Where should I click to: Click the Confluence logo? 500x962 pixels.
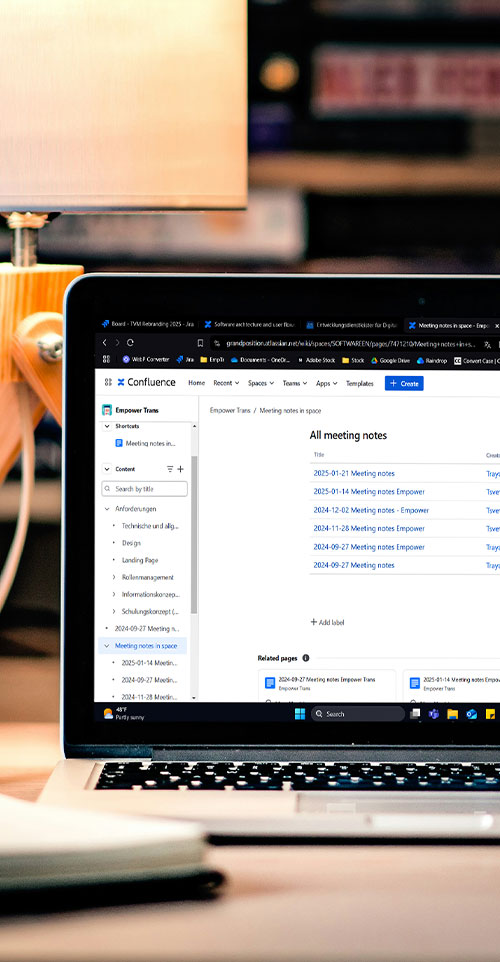147,382
